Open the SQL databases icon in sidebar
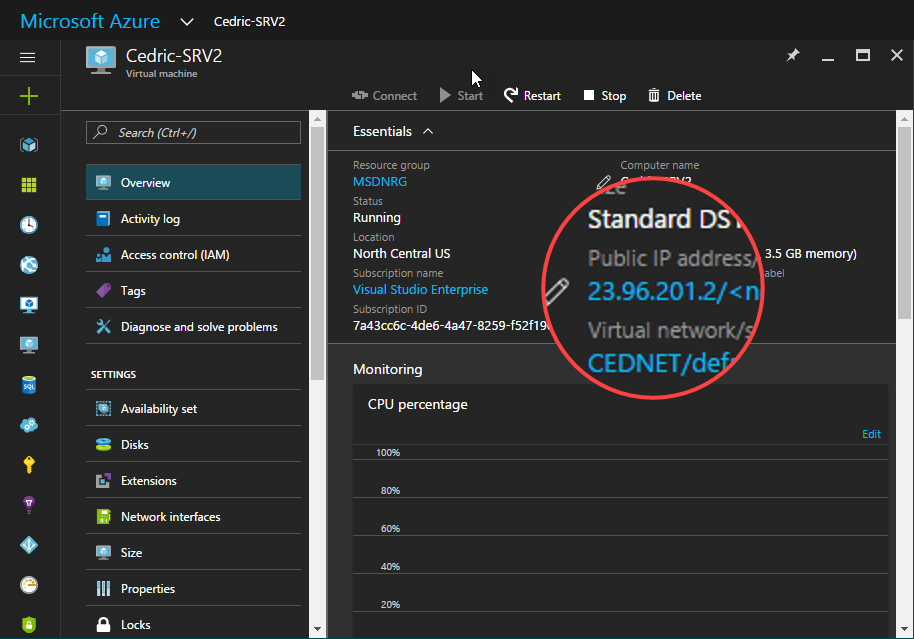Screen dimensions: 914x639 pyautogui.click(x=29, y=385)
